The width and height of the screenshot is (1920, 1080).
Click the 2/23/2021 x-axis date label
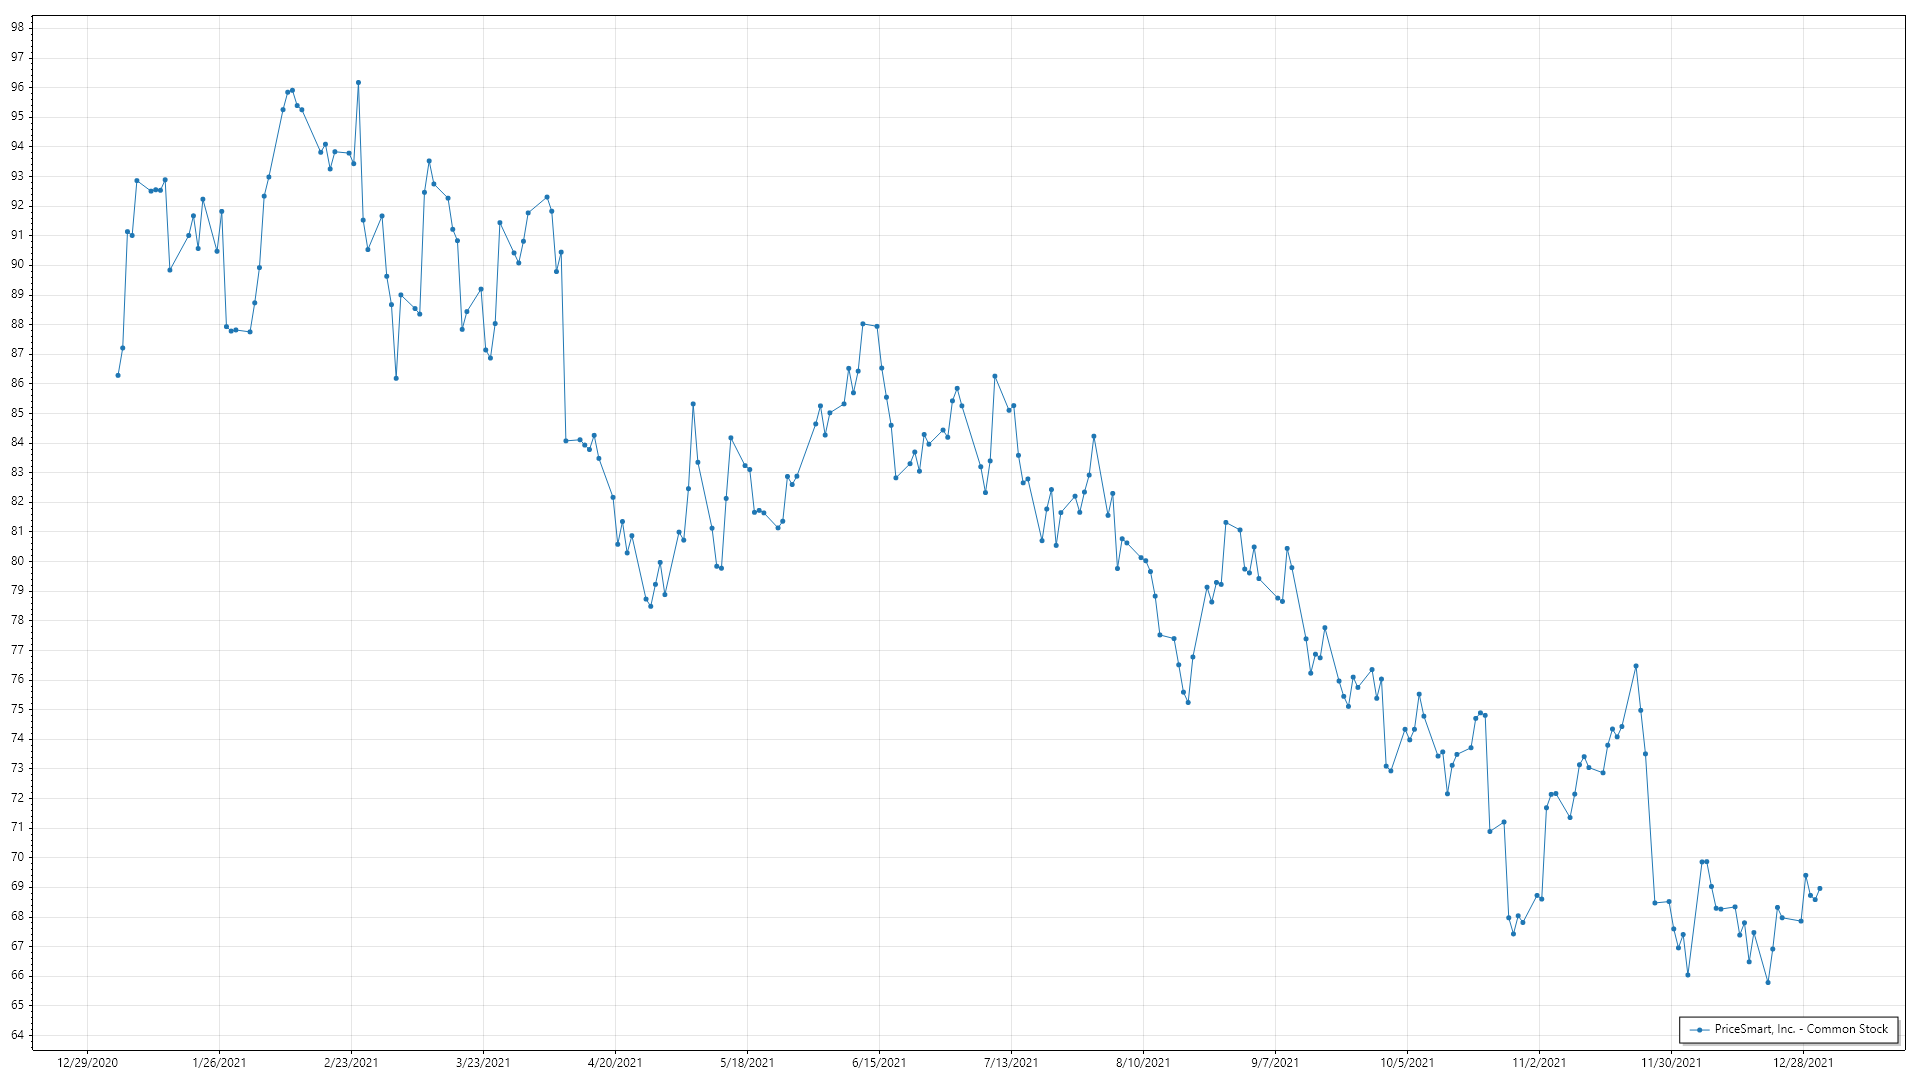[x=351, y=1063]
